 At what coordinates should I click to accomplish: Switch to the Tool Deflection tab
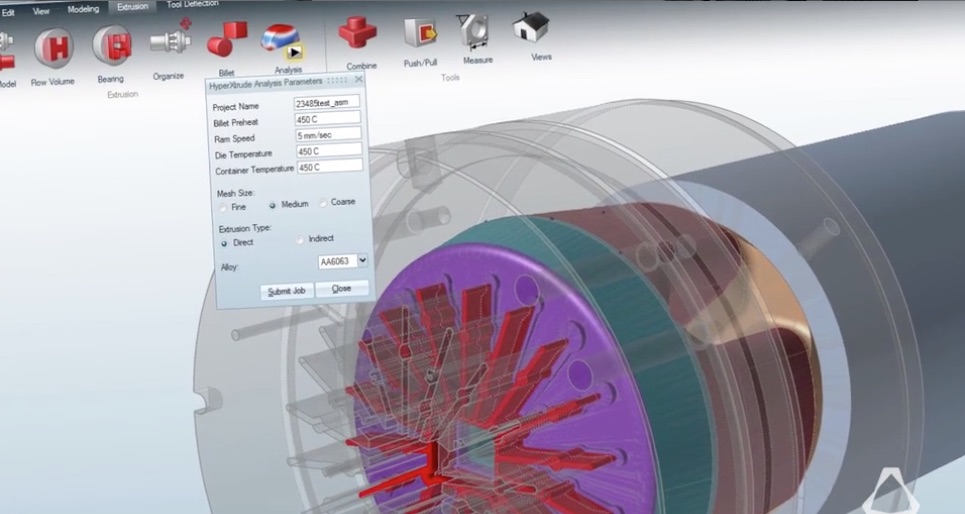pyautogui.click(x=192, y=4)
